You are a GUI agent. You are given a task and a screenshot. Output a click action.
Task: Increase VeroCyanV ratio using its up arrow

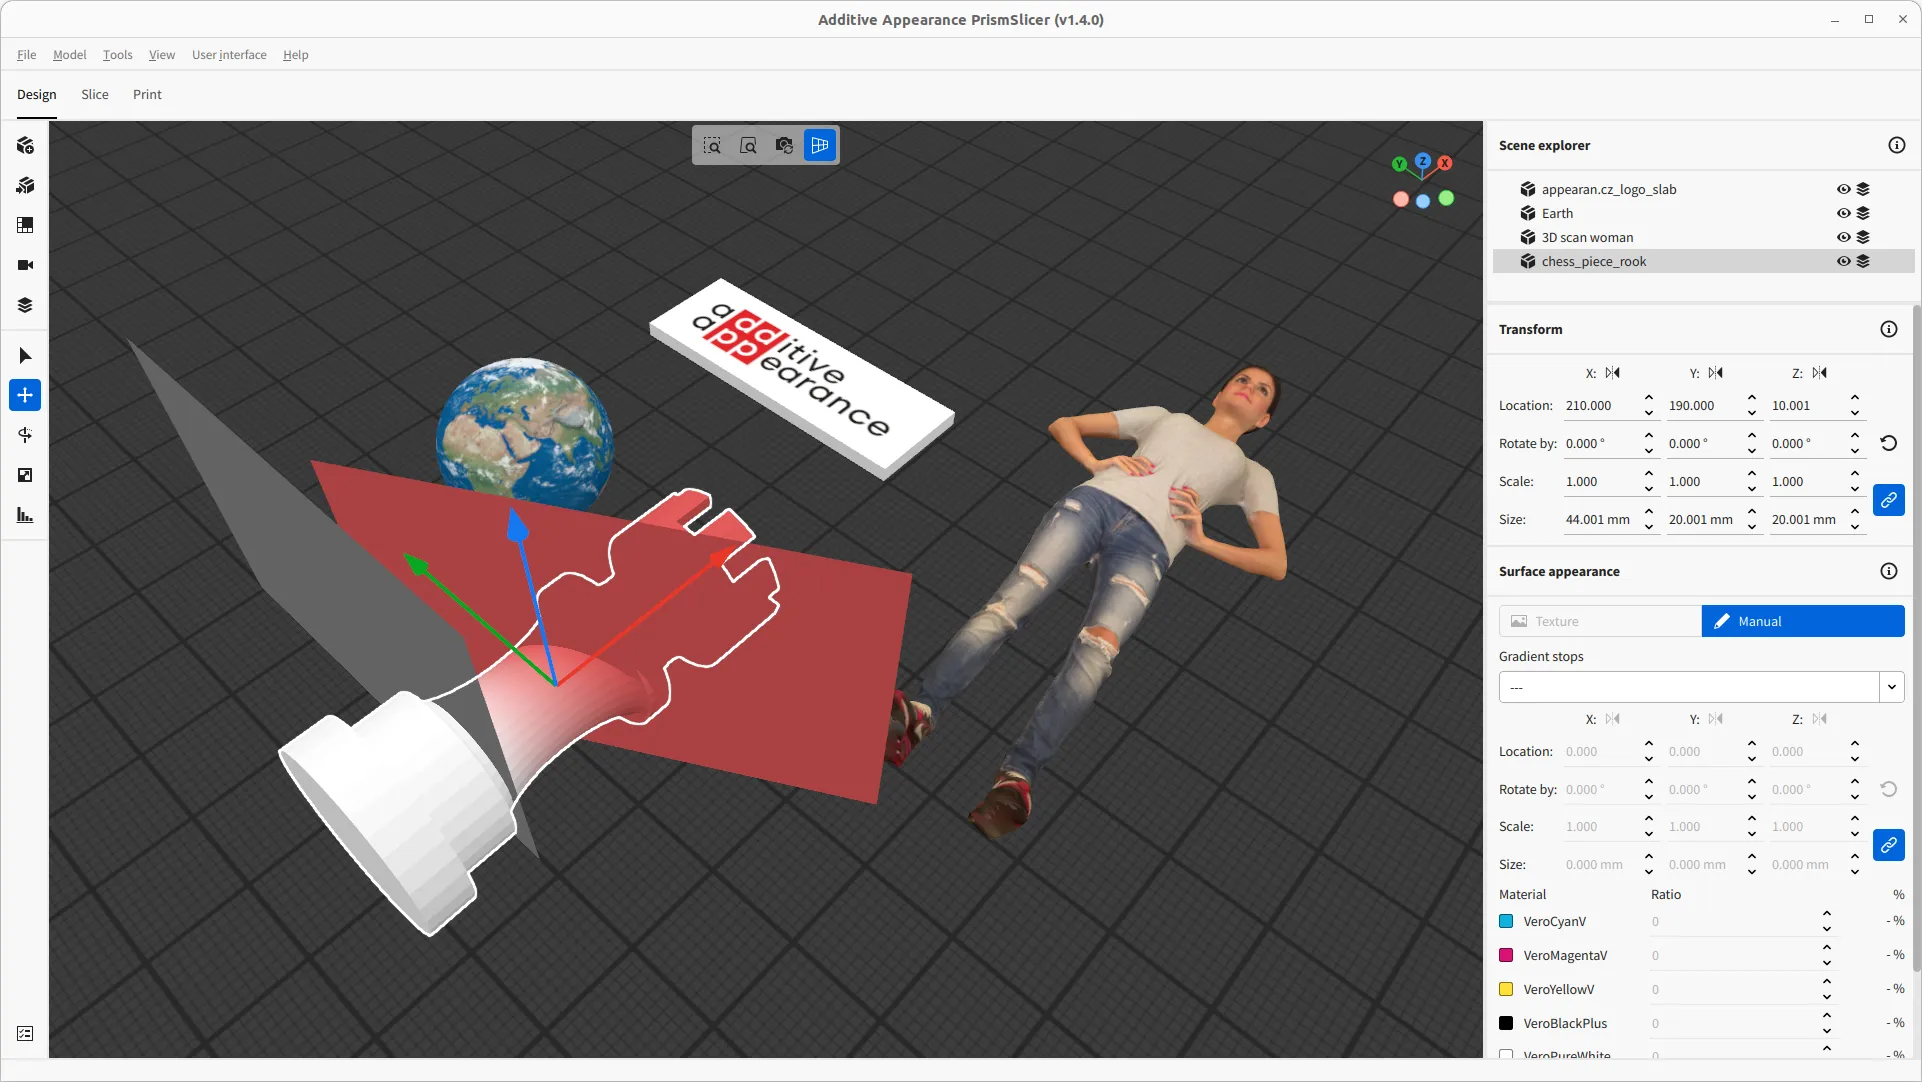click(1827, 914)
